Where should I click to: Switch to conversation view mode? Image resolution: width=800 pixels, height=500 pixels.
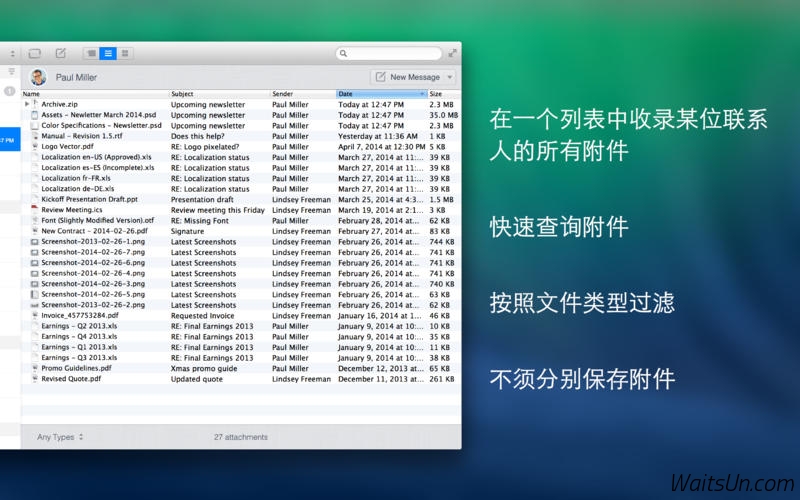point(91,53)
